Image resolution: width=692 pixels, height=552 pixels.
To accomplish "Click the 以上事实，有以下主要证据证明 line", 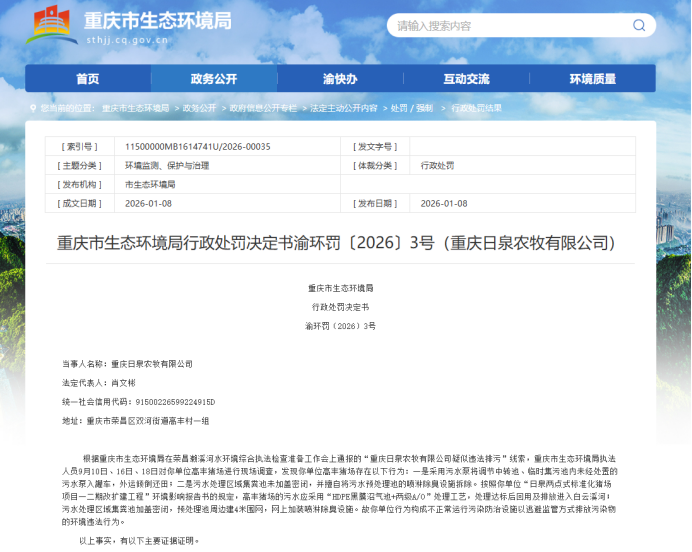I will point(139,541).
